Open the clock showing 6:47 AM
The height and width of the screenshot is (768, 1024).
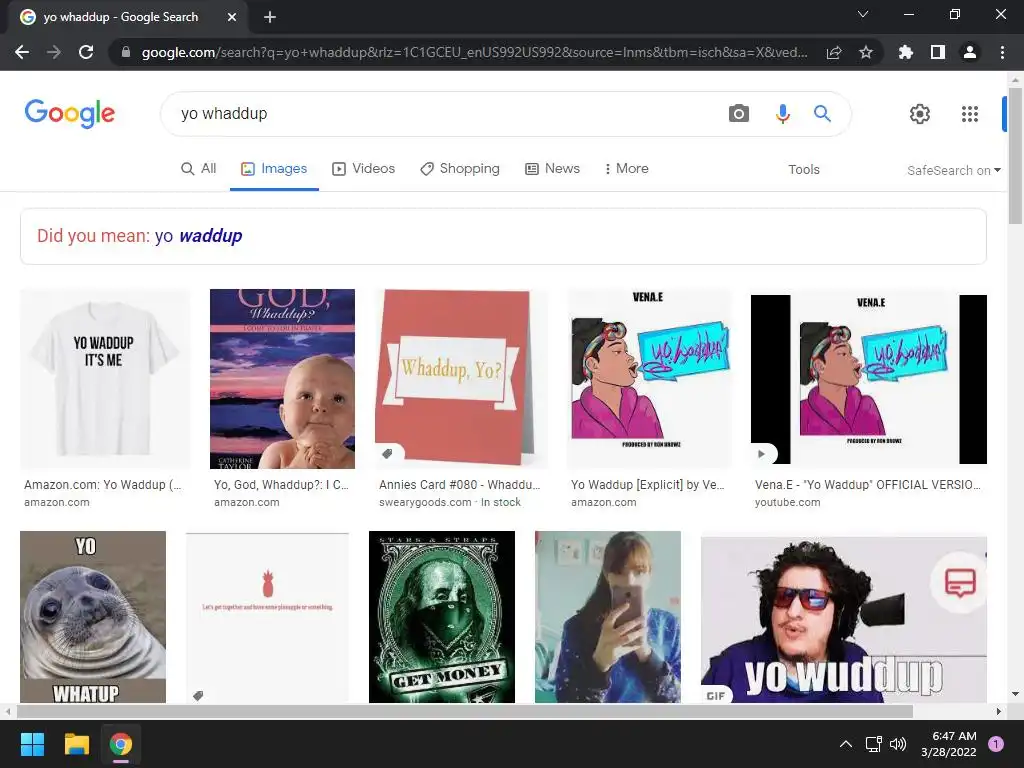949,744
